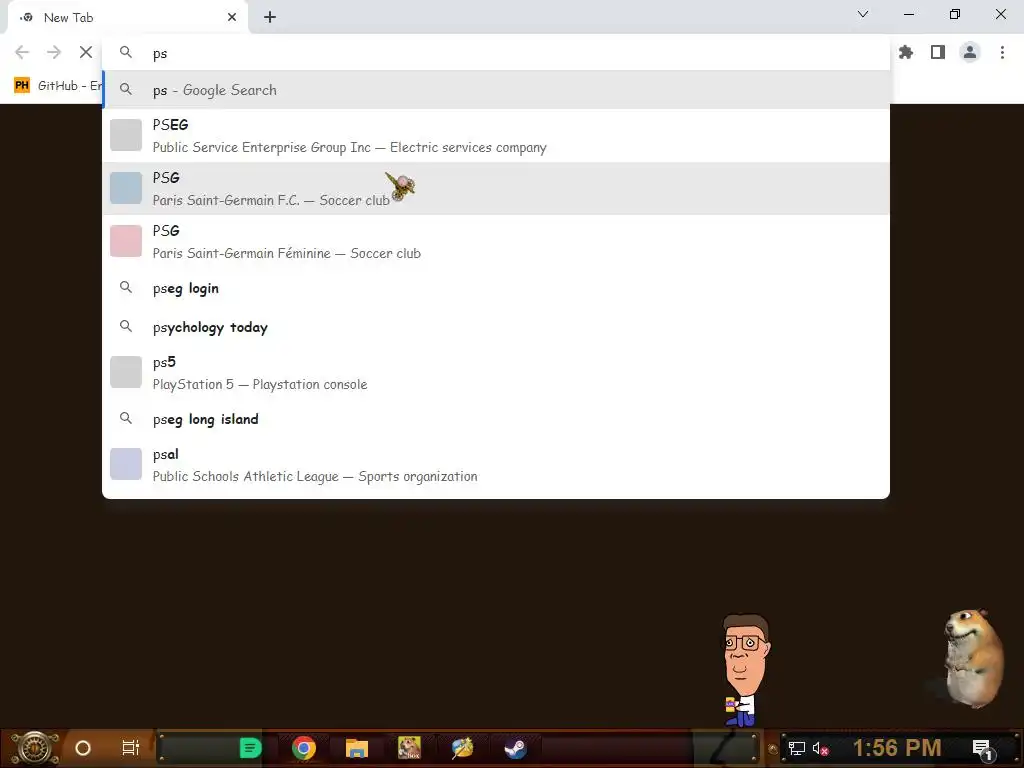This screenshot has height=768, width=1024.
Task: Click the muted volume tray icon
Action: pos(820,748)
